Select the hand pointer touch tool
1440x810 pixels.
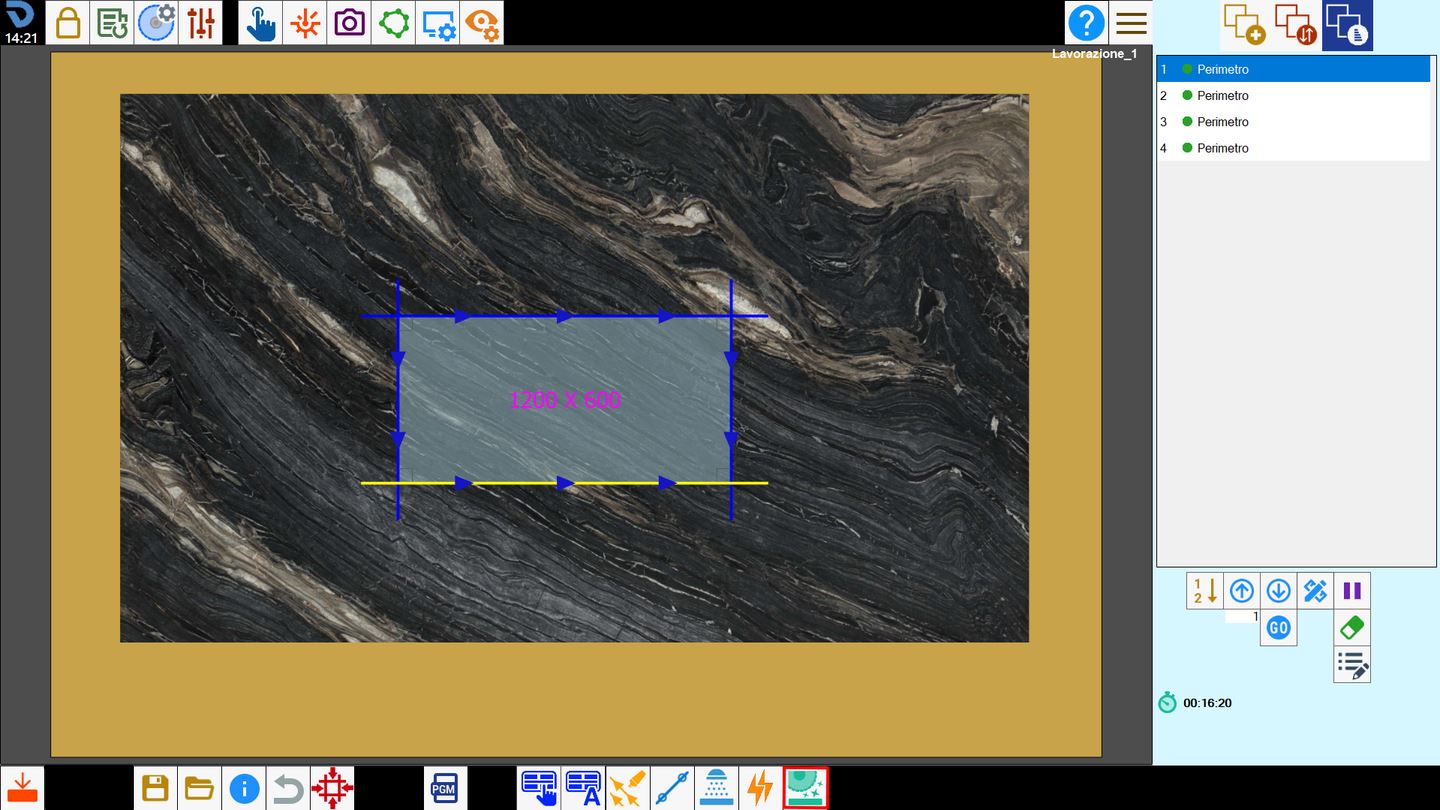coord(260,22)
